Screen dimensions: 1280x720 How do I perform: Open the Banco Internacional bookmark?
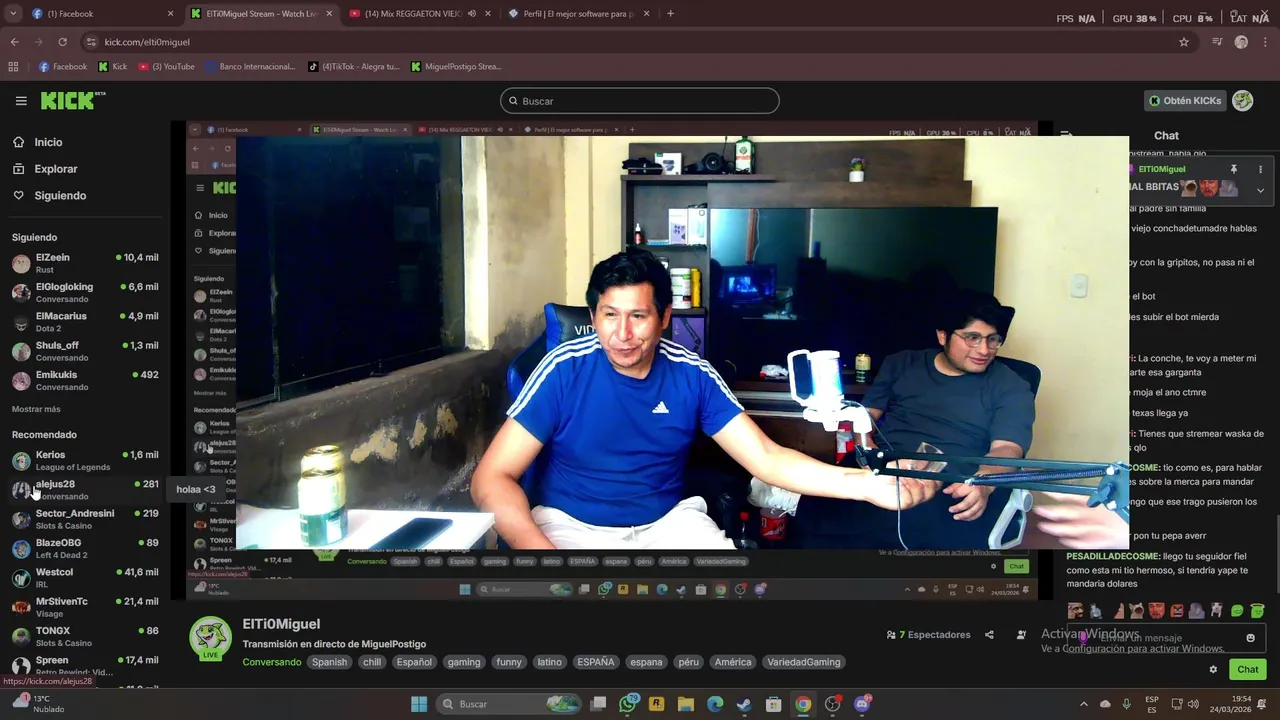(x=250, y=67)
